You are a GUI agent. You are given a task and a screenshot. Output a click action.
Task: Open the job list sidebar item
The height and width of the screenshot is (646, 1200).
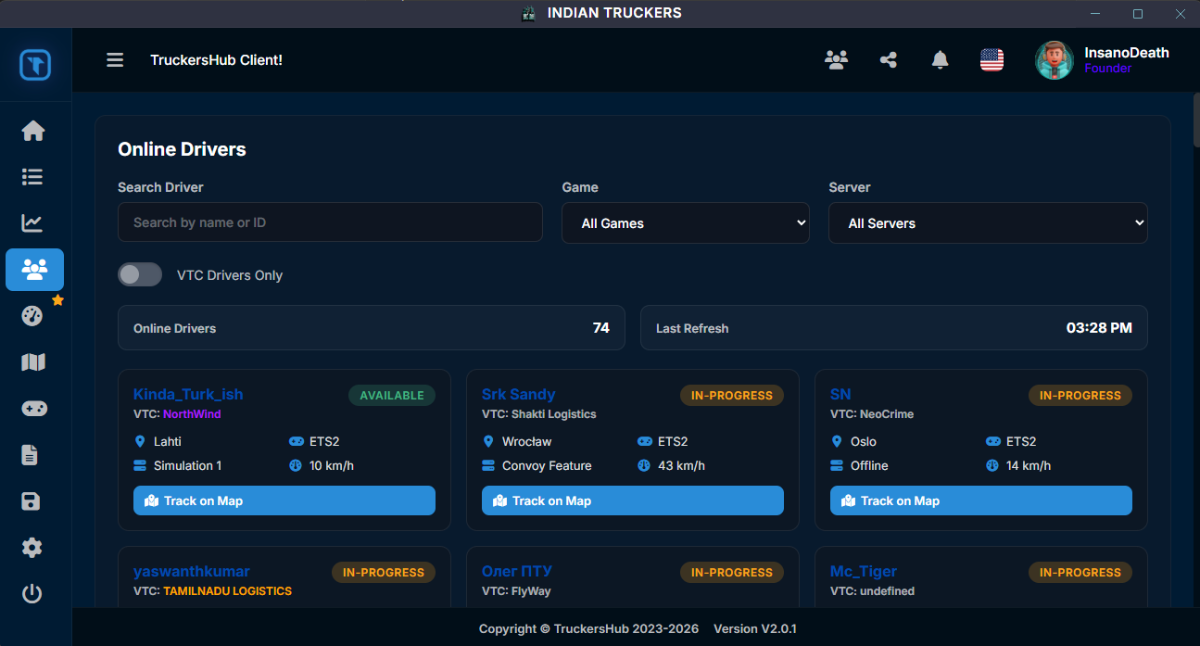(x=33, y=177)
